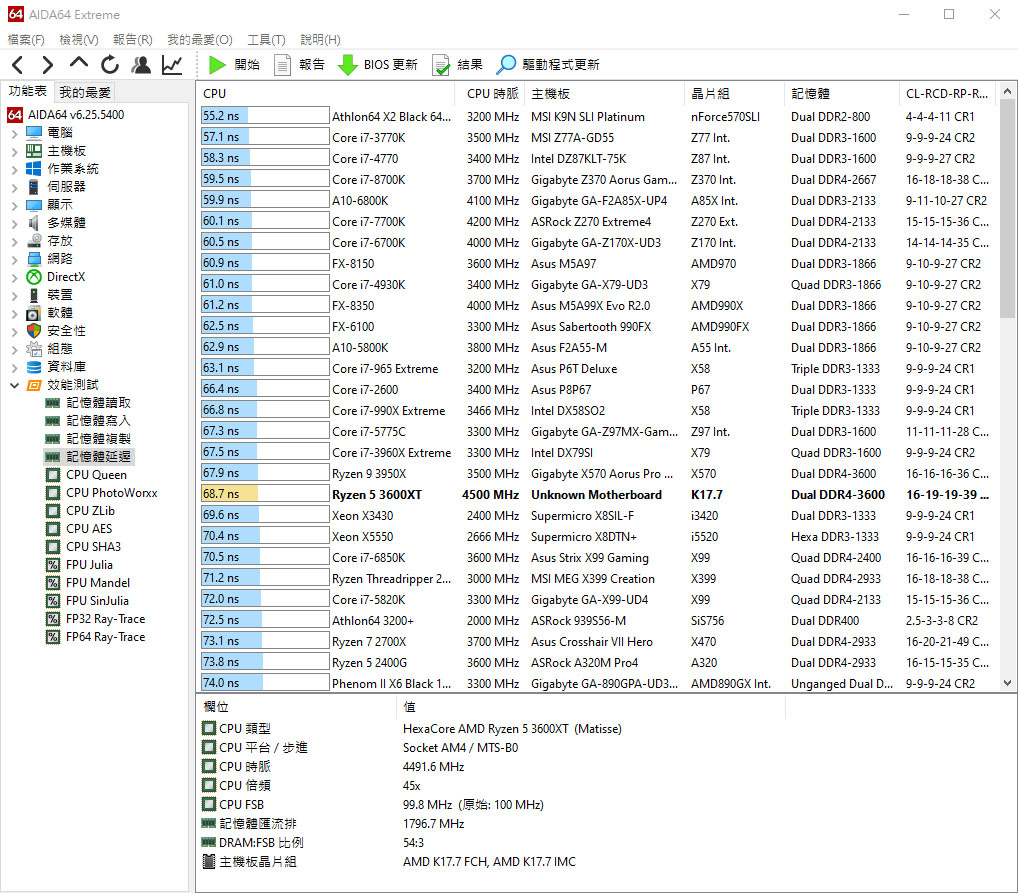Select the 伺服器 server icon in tree
Screen dimensions: 1018x893
pyautogui.click(x=34, y=187)
